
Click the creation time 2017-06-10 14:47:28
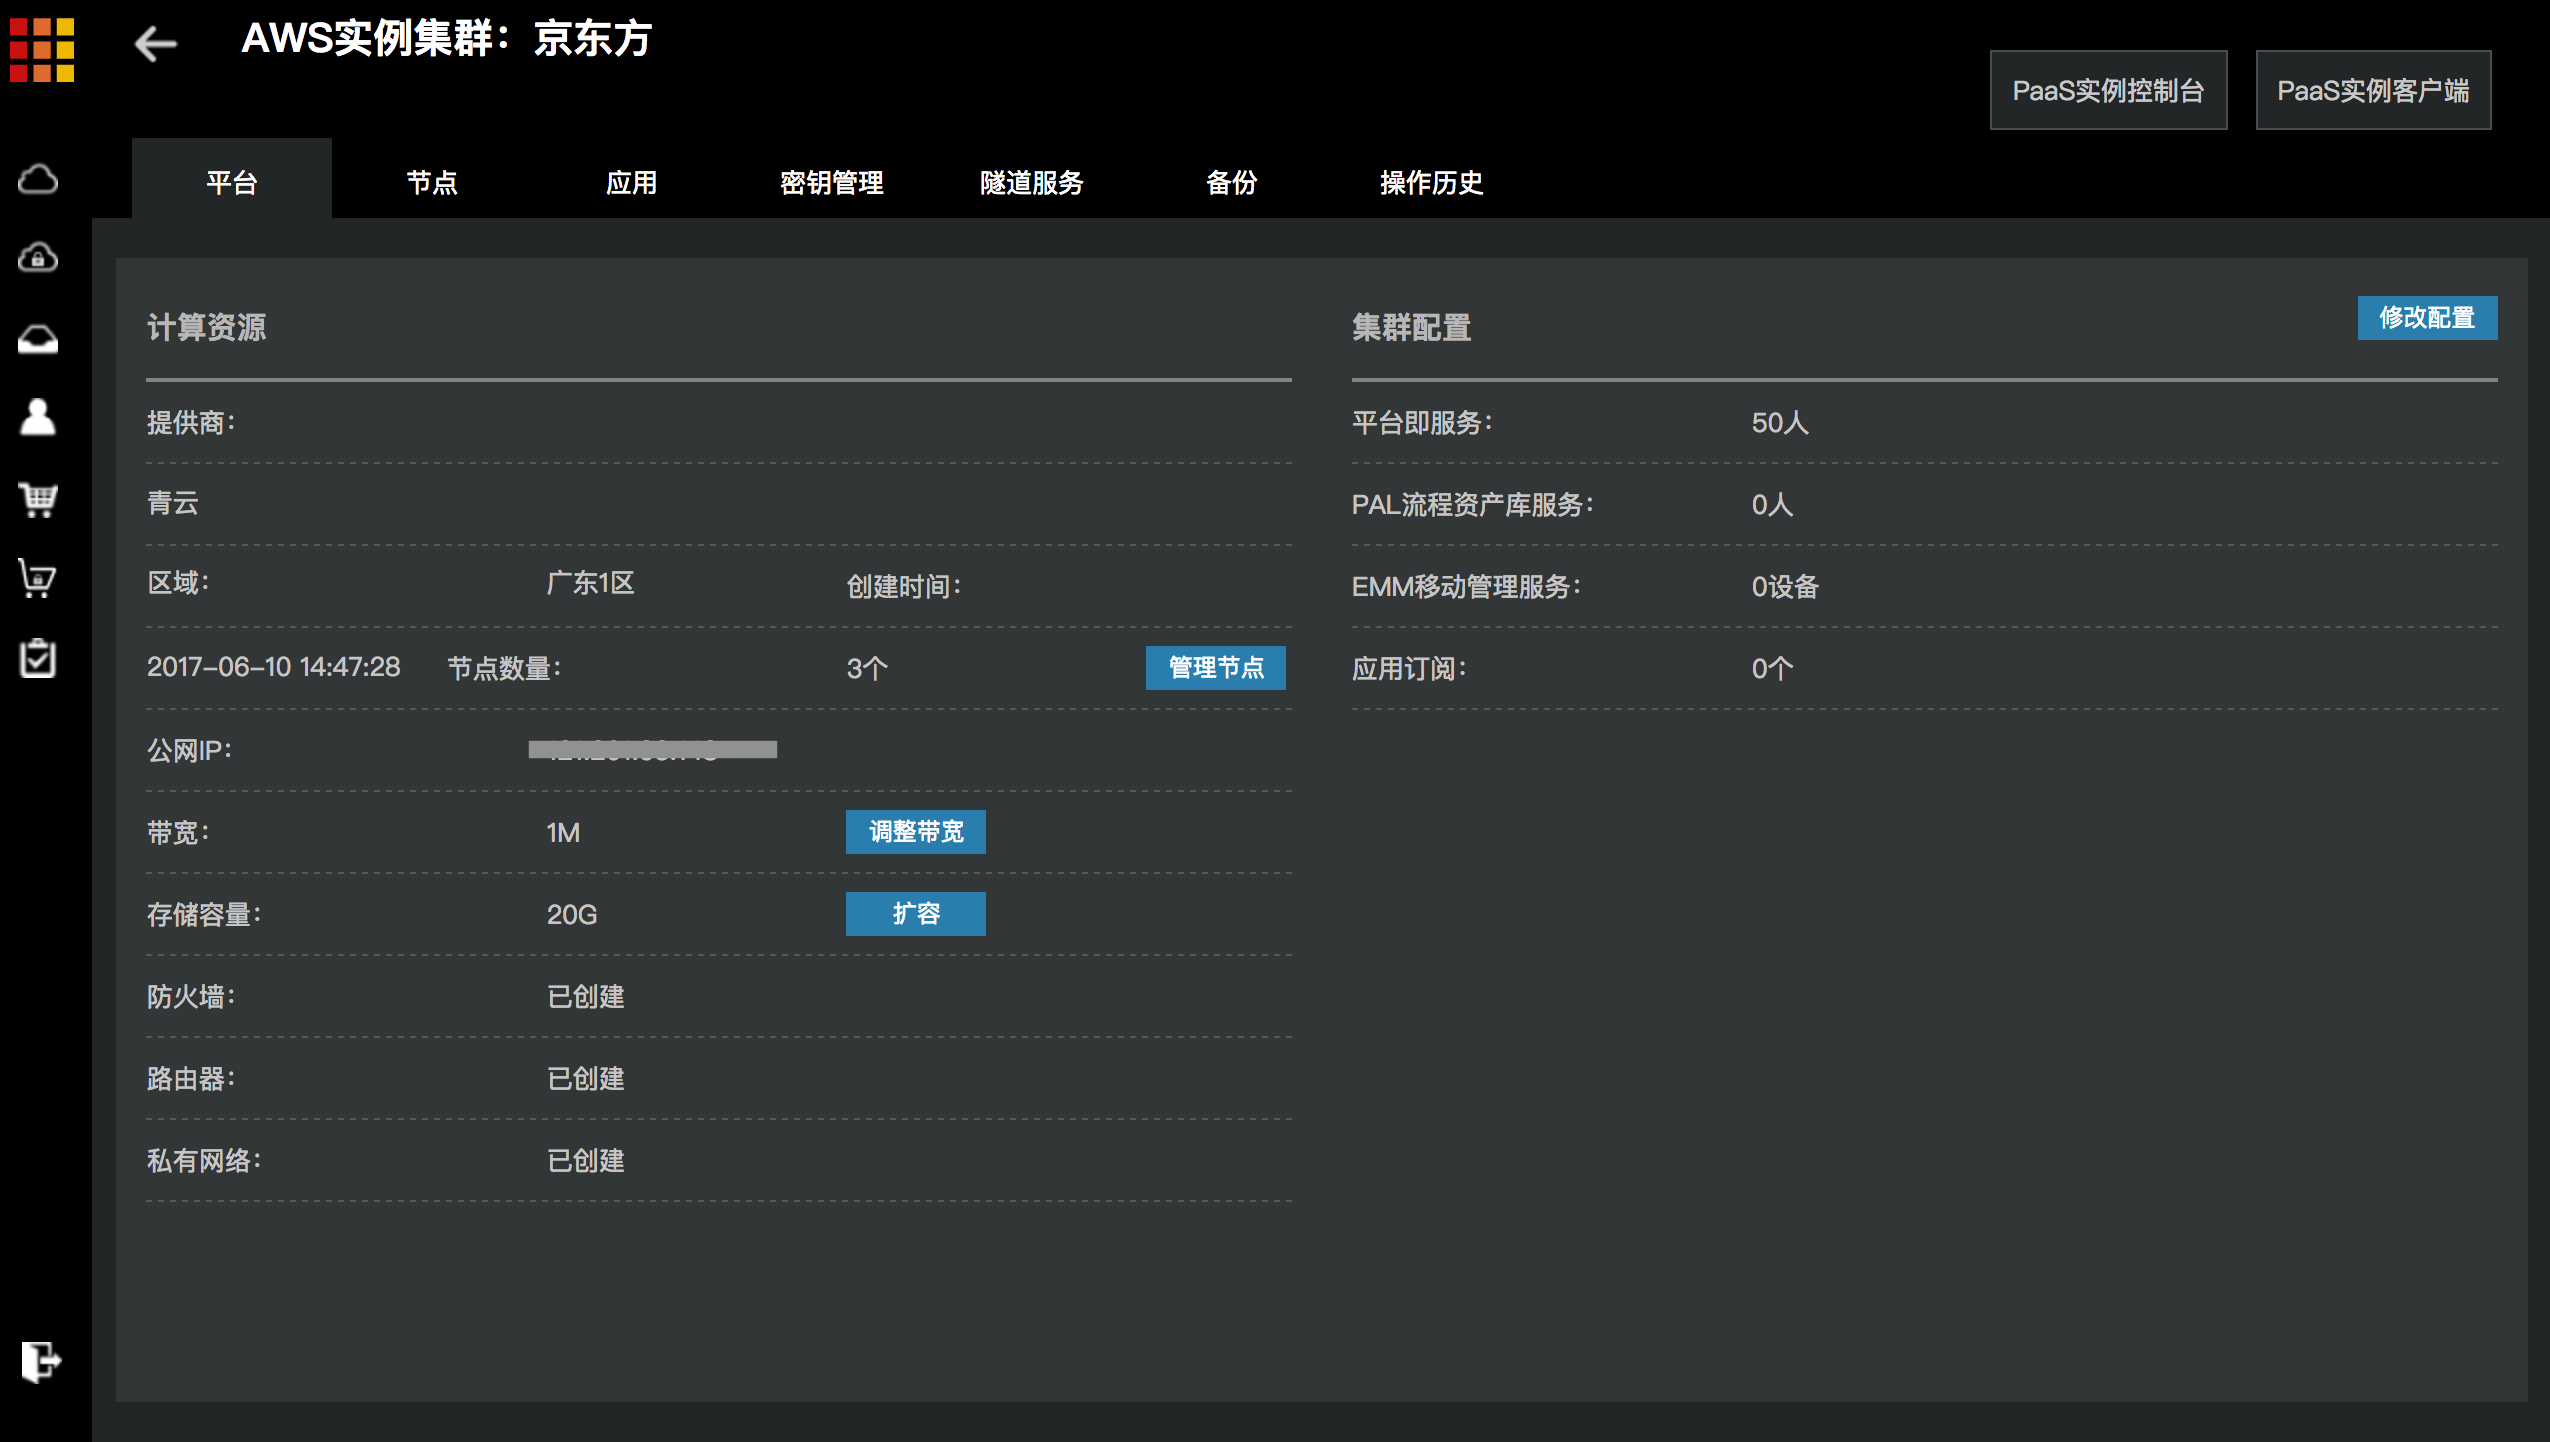point(273,667)
